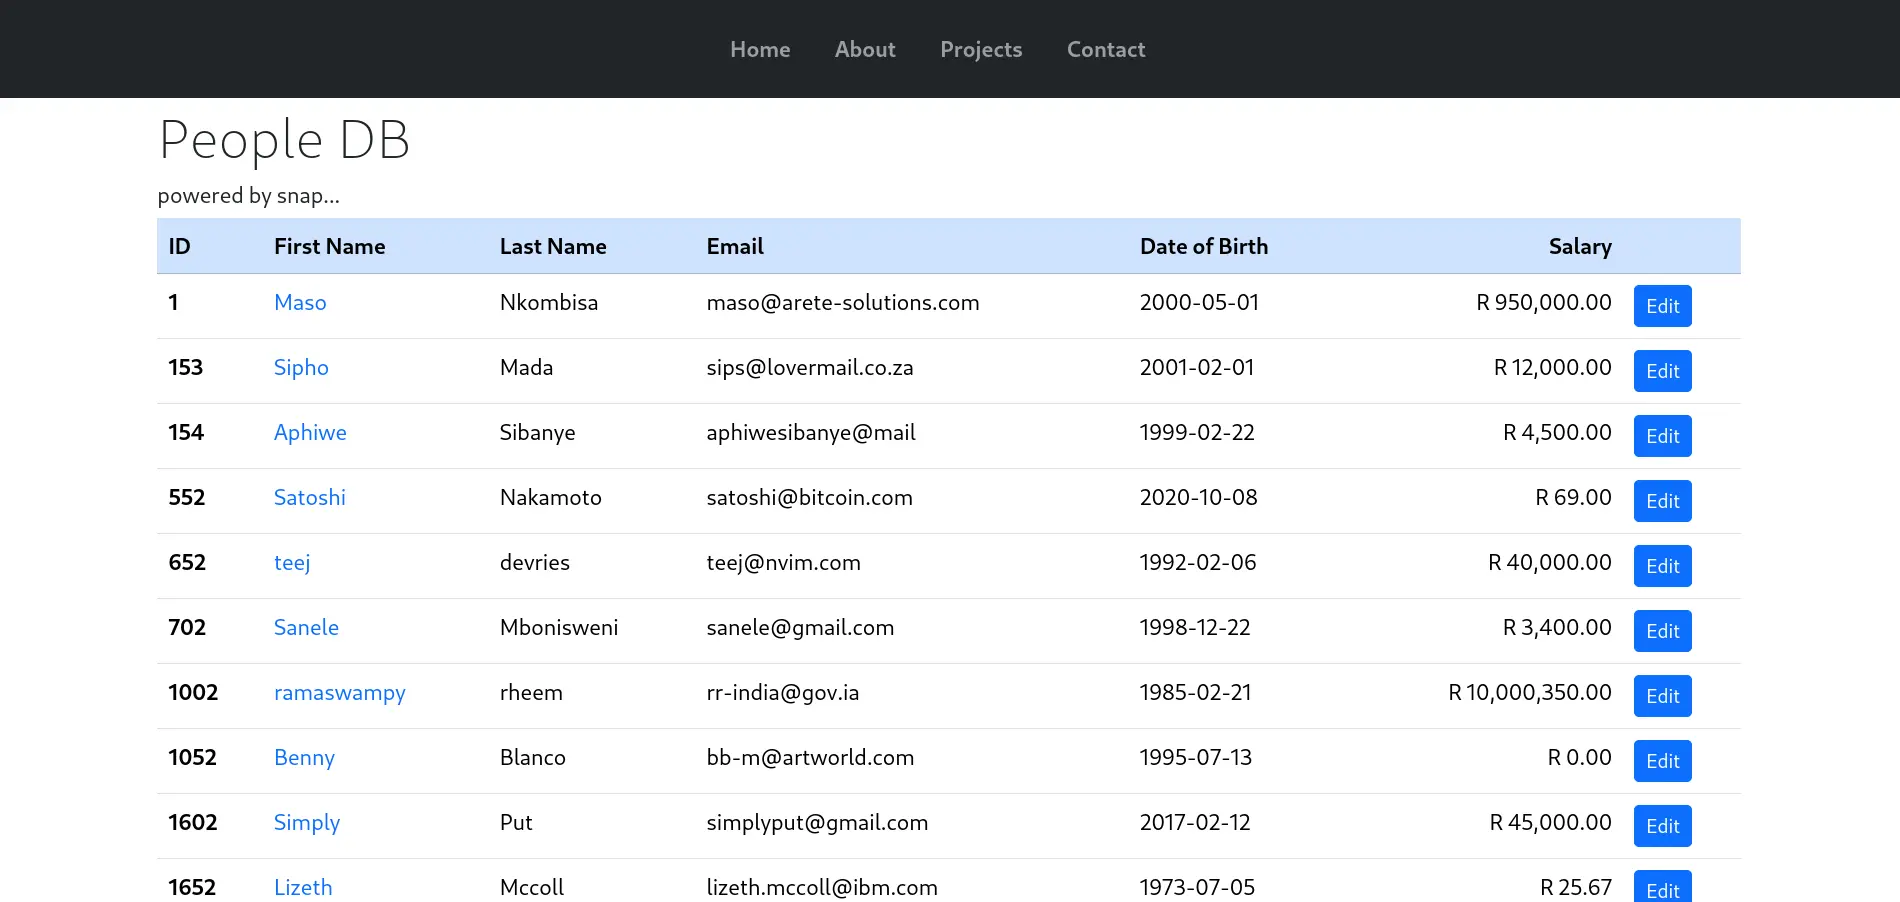Edit Satoshi Nakamoto's entry
This screenshot has width=1900, height=902.
coord(1662,501)
